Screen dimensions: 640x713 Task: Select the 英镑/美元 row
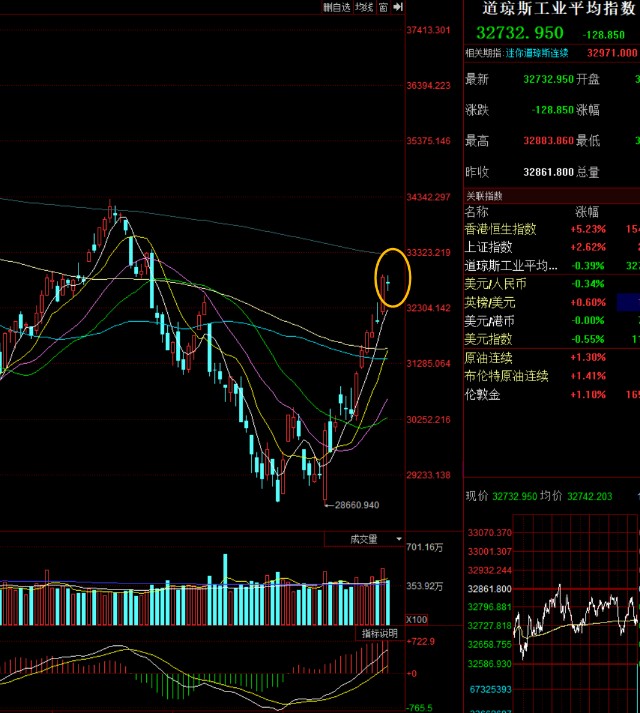point(552,302)
